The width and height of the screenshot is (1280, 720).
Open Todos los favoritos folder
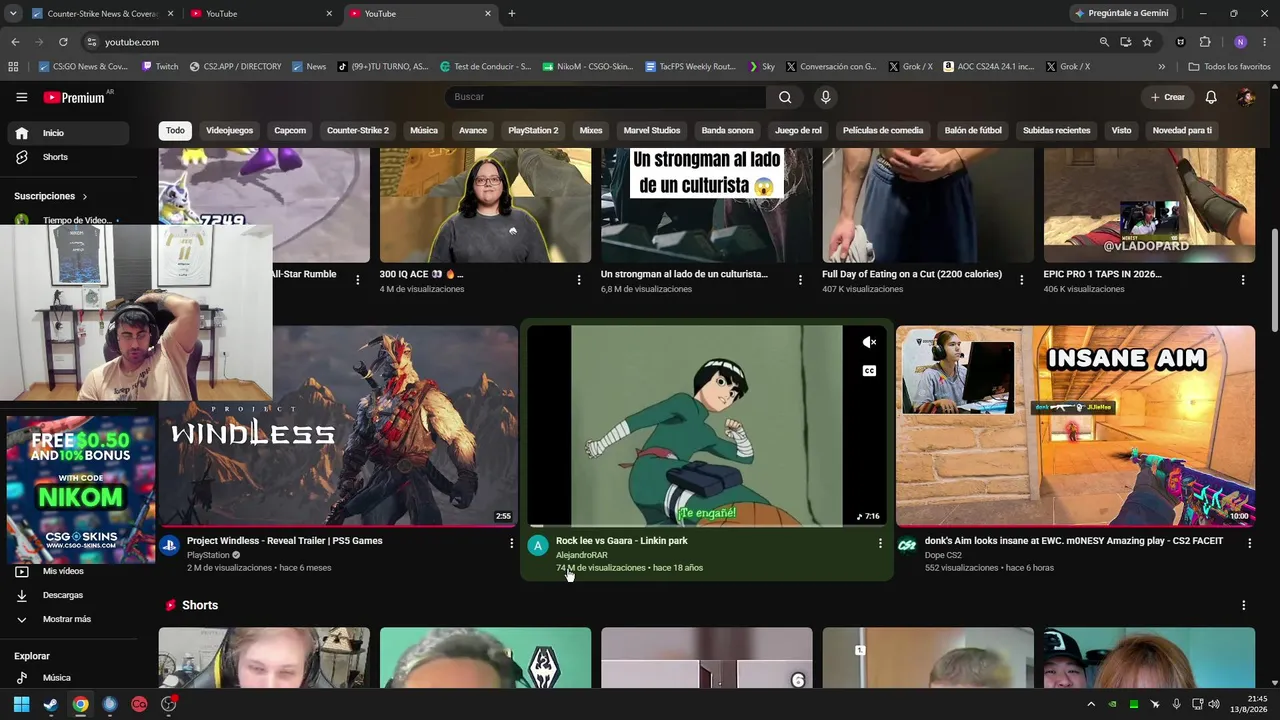pyautogui.click(x=1229, y=67)
